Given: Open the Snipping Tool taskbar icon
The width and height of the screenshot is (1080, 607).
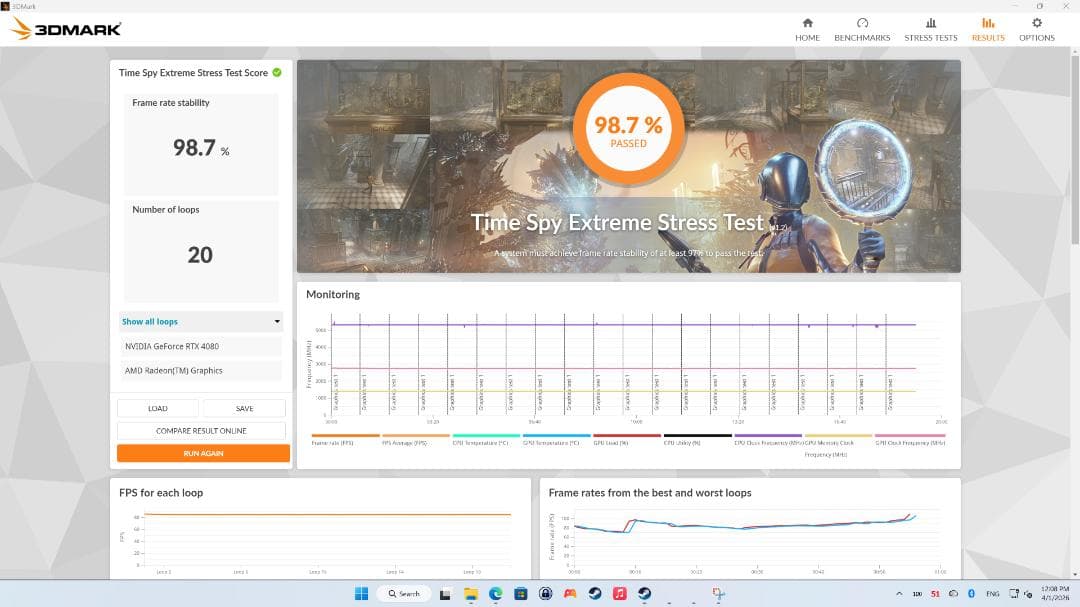Looking at the screenshot, I should [718, 593].
